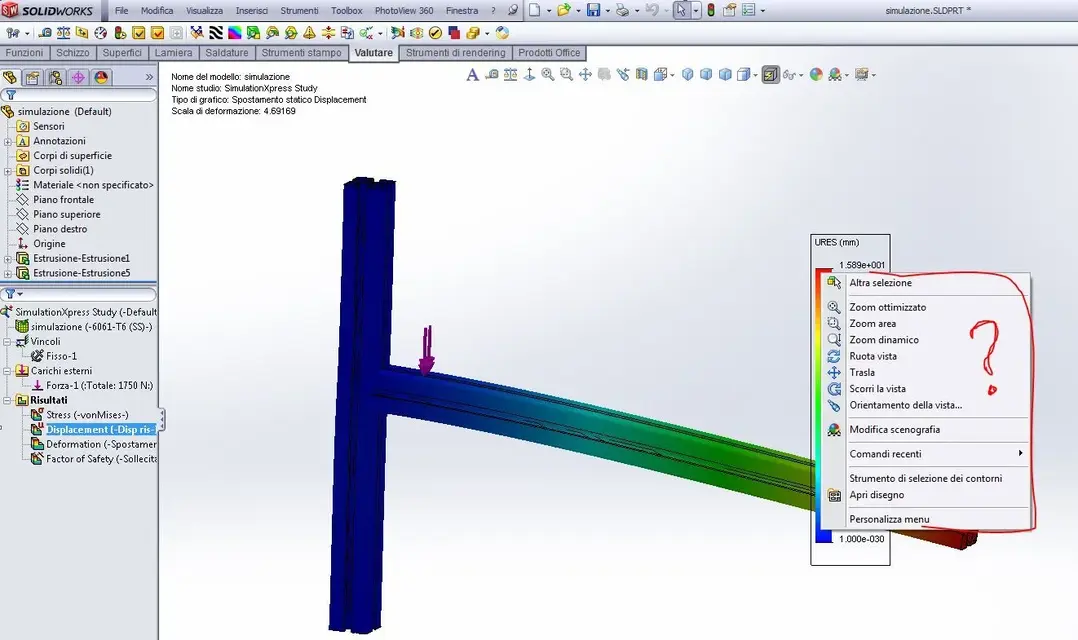Click the Section View icon in heads-up toolbar

pyautogui.click(x=641, y=74)
